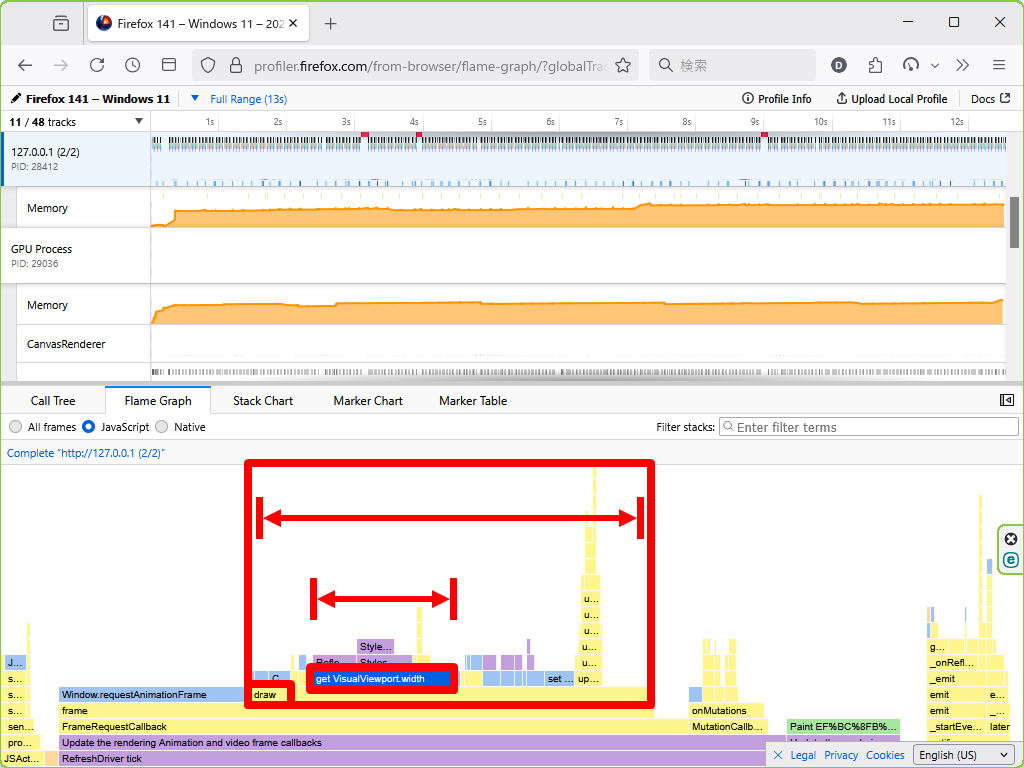Open the Extensions puzzle icon
The image size is (1024, 768).
point(875,65)
